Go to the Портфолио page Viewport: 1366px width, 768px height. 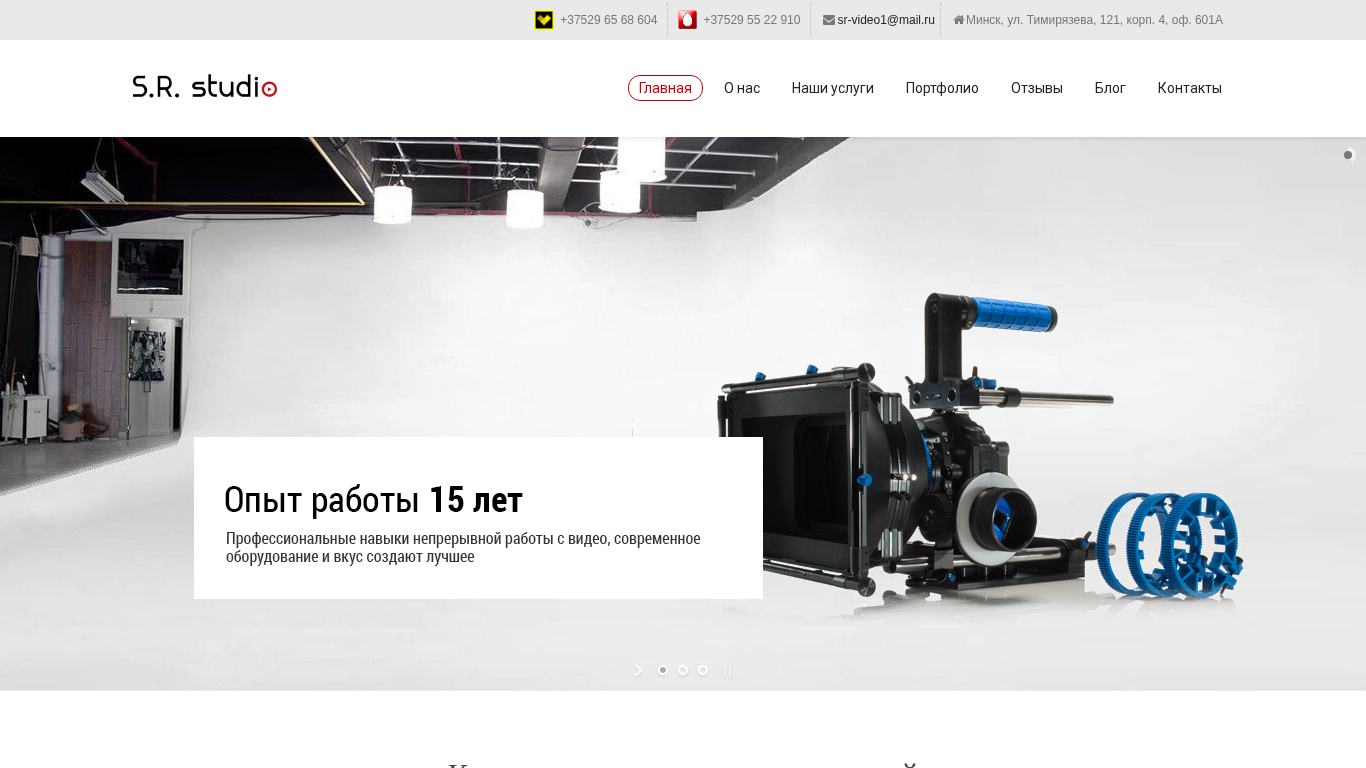942,88
